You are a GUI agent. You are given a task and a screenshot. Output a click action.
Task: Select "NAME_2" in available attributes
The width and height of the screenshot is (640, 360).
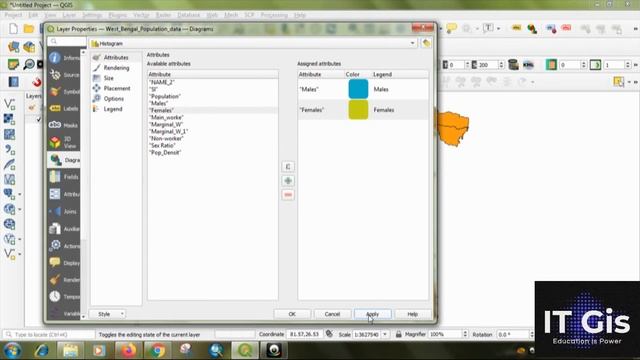[213, 82]
